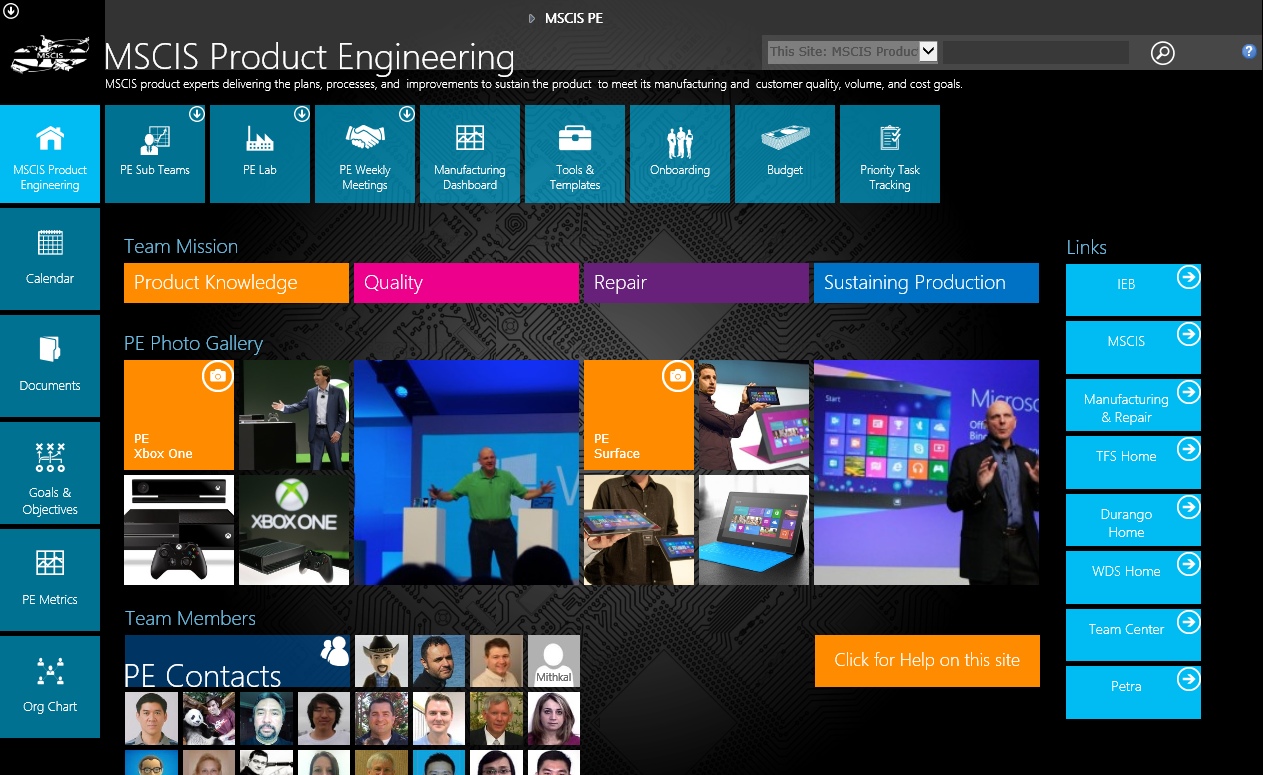Open the PE Weekly Meetings navigation tile
Viewport: 1263px width, 775px height.
[x=365, y=154]
